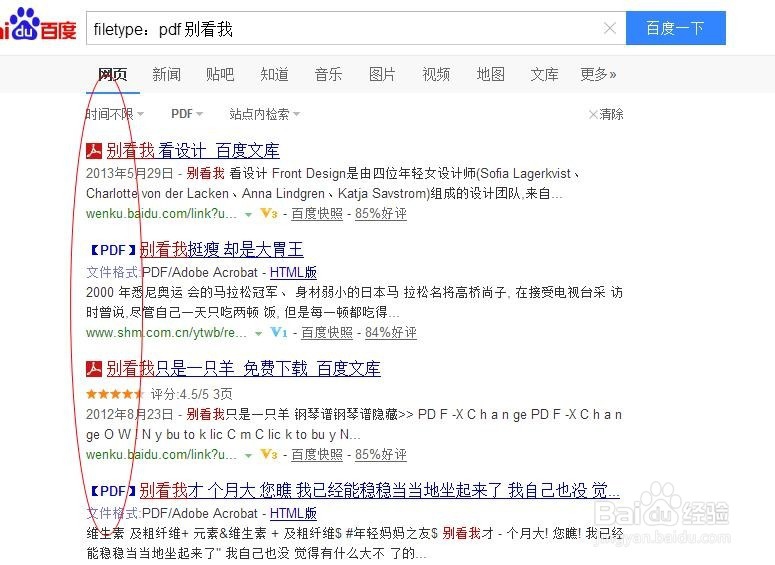Click the rating text 评分:4.5/5 3页

click(191, 394)
